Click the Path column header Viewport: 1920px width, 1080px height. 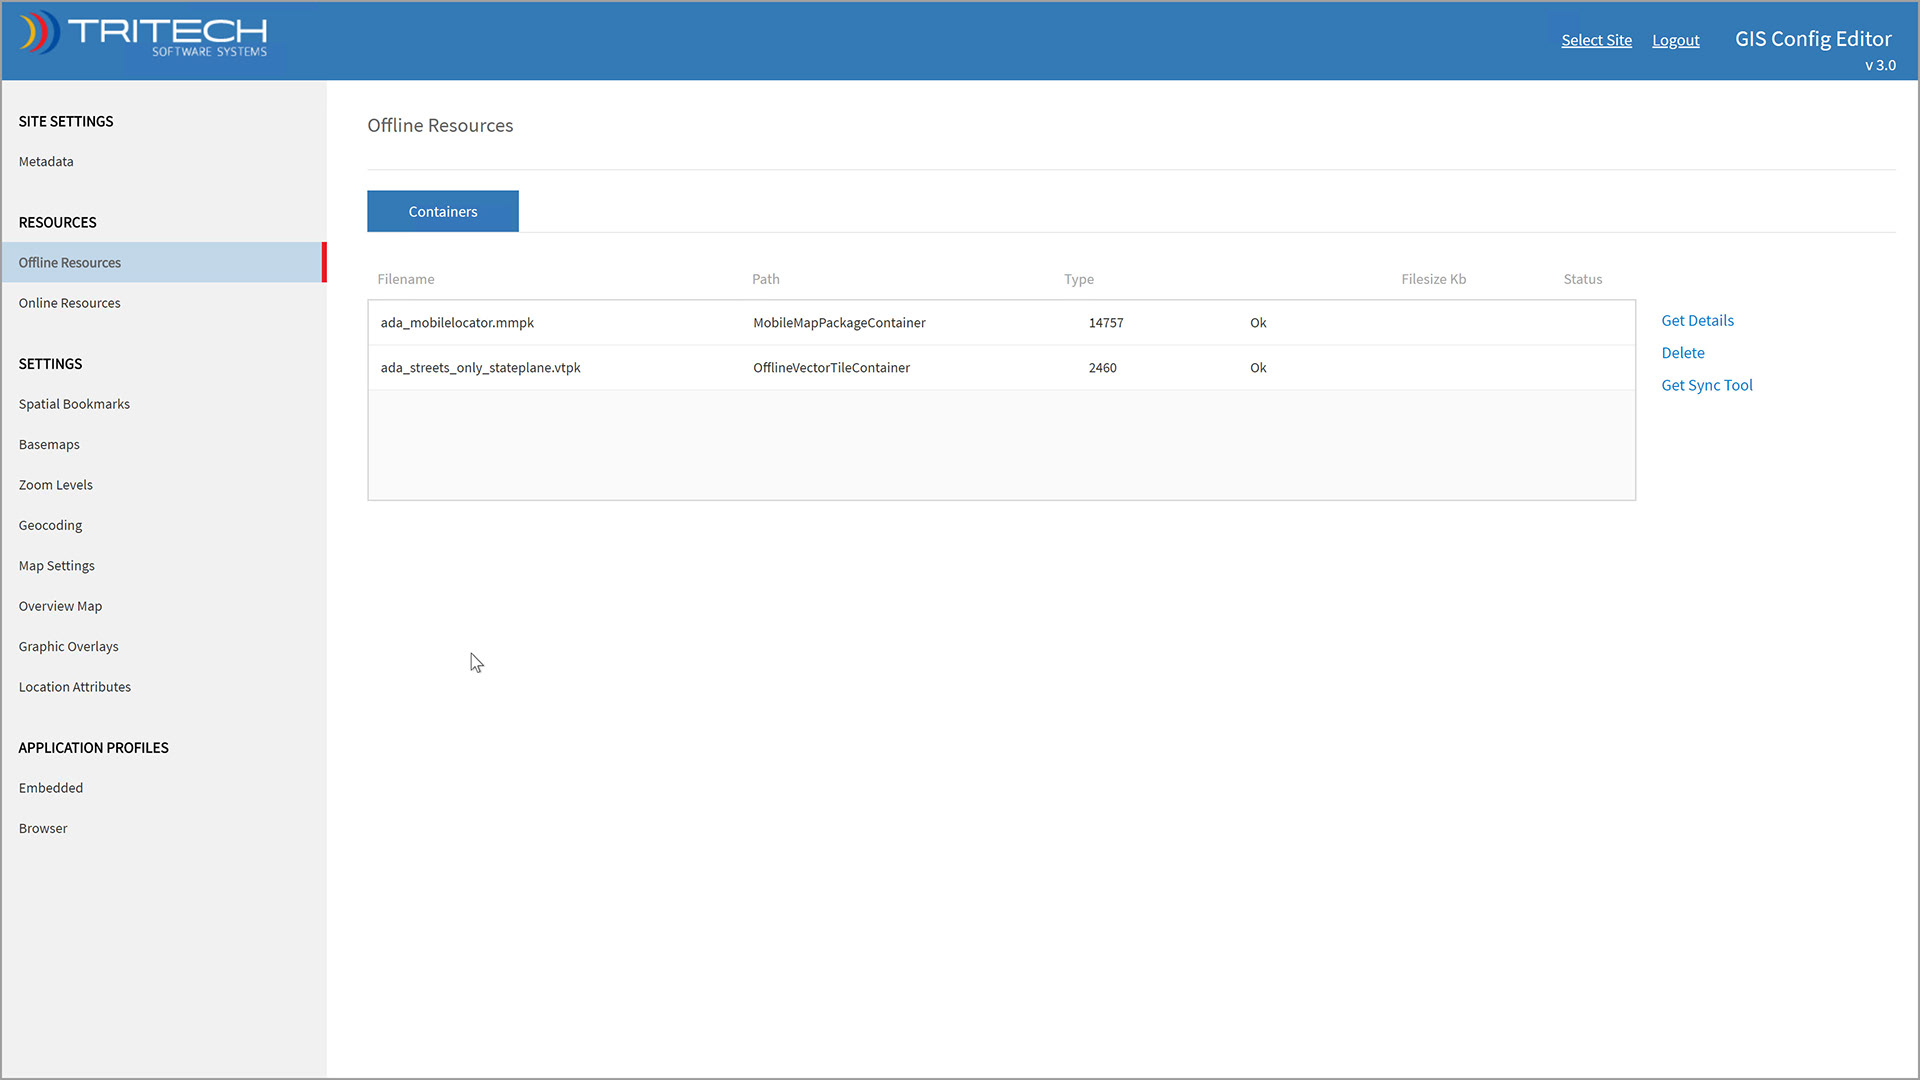pos(766,279)
